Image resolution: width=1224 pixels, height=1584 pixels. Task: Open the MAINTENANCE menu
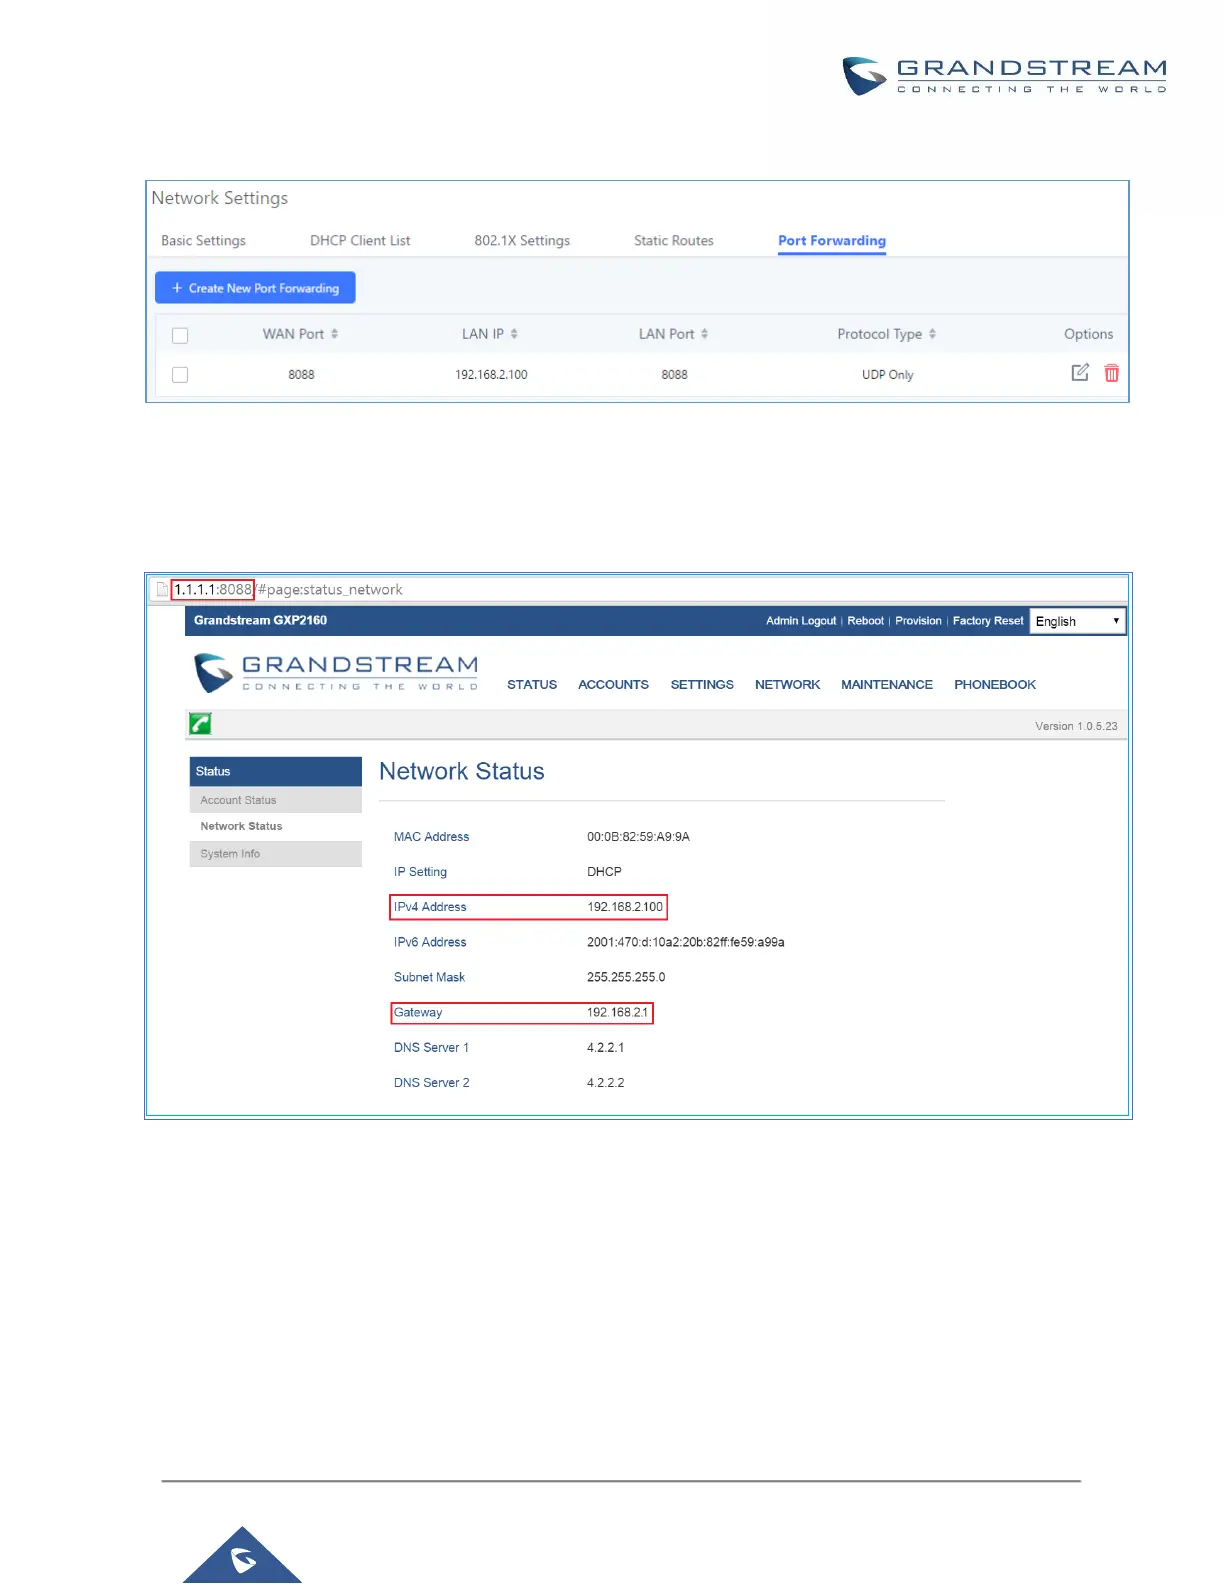(x=887, y=685)
